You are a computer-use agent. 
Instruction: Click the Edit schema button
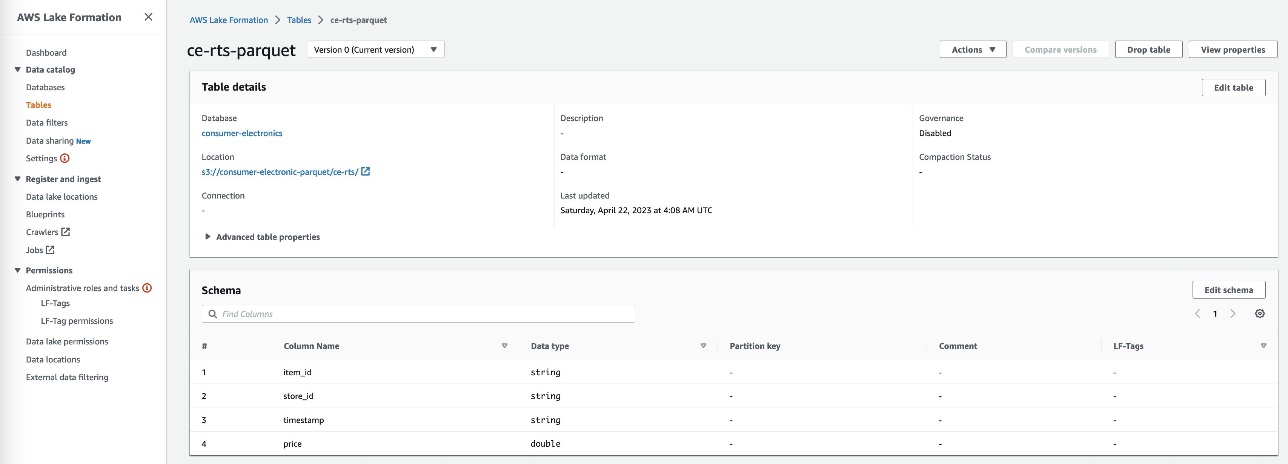(x=1228, y=290)
